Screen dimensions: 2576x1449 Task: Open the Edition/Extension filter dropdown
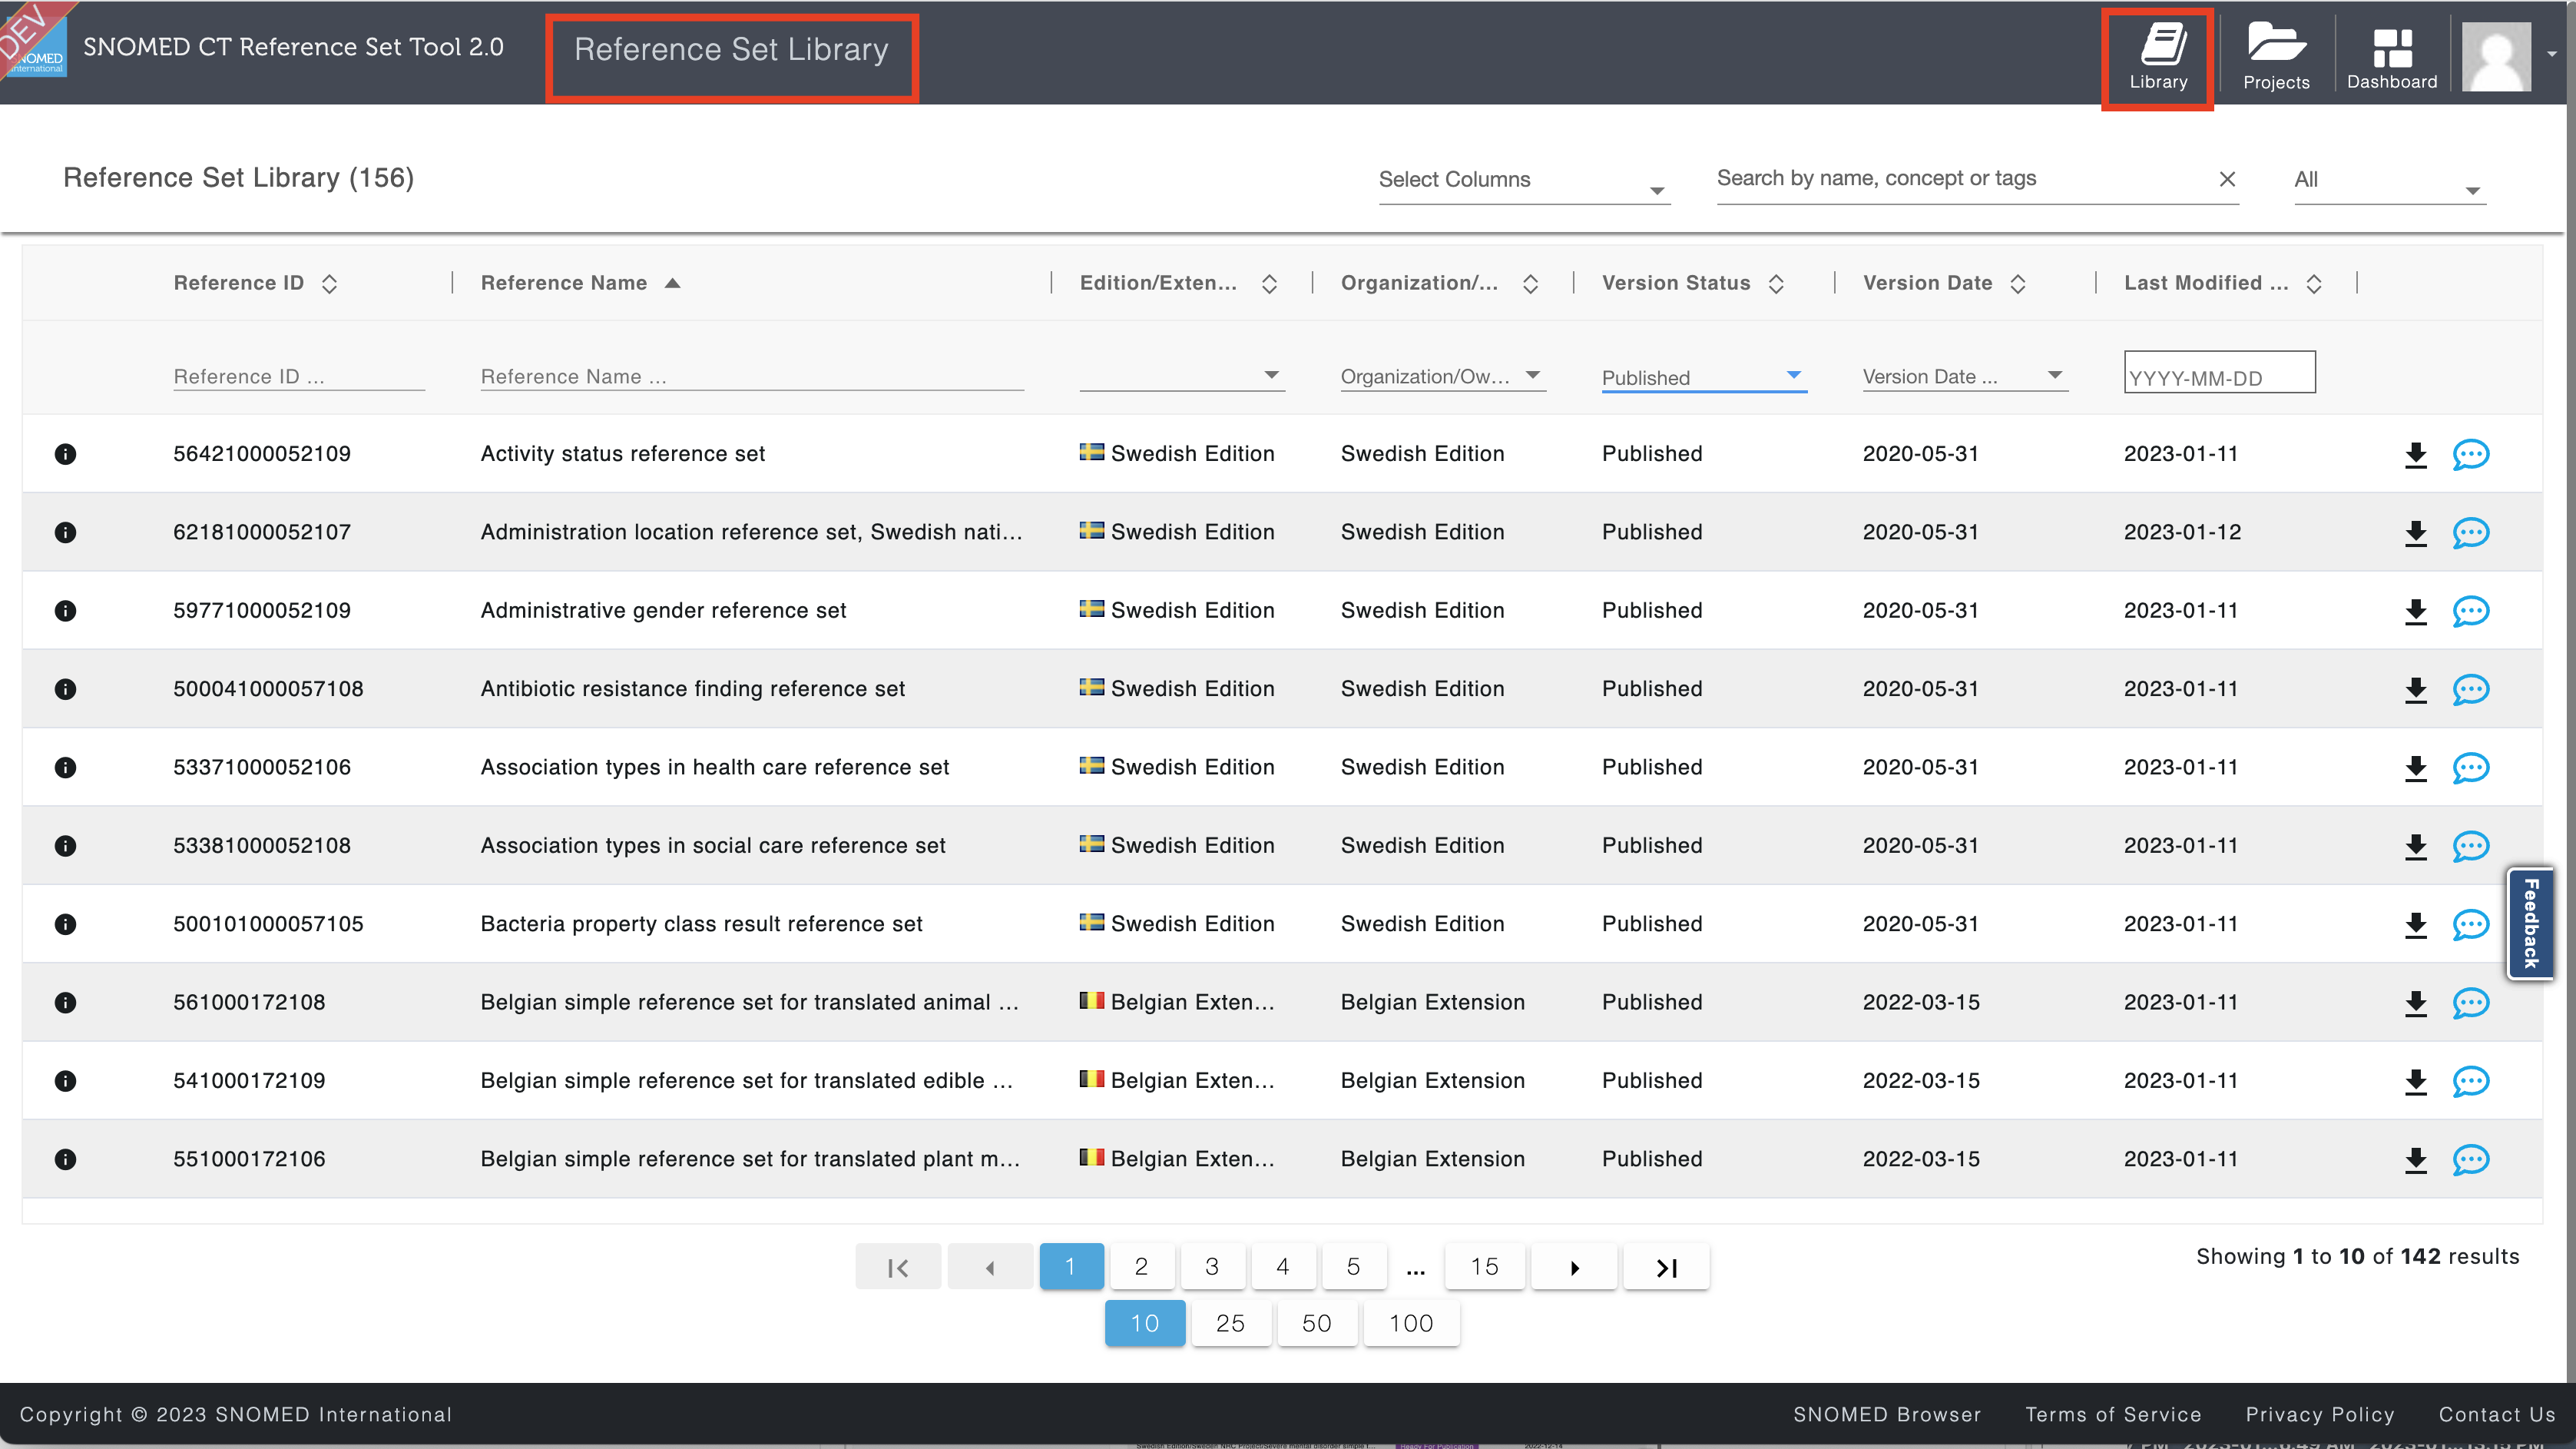pos(1182,376)
